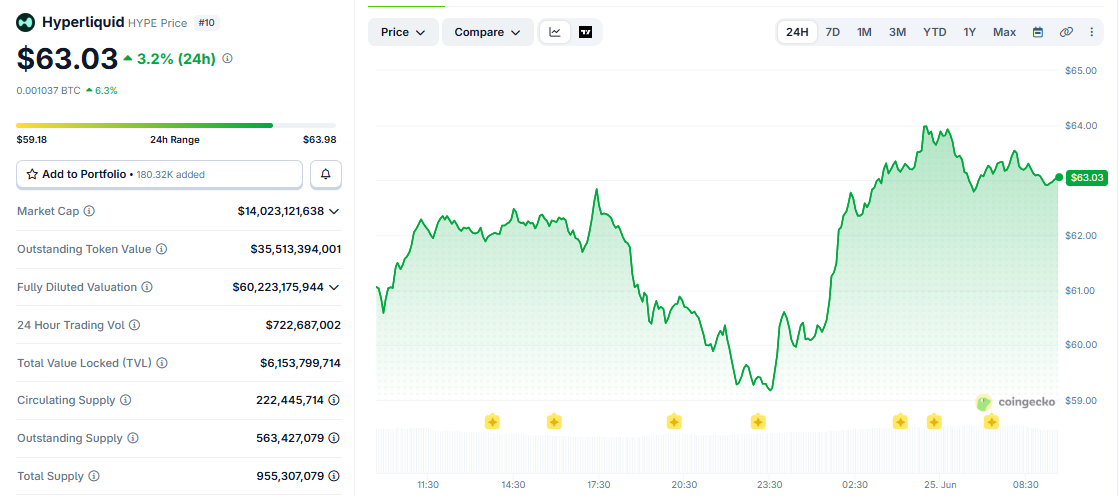
Task: Select the 1M time range
Action: coord(864,32)
